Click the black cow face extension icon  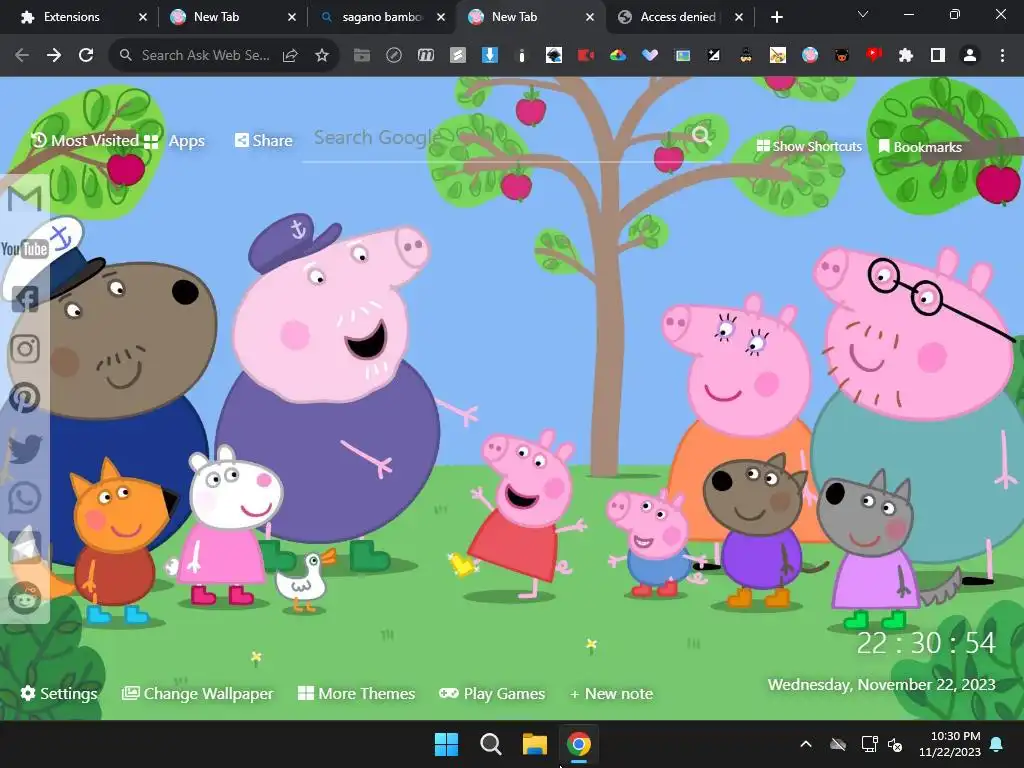842,56
